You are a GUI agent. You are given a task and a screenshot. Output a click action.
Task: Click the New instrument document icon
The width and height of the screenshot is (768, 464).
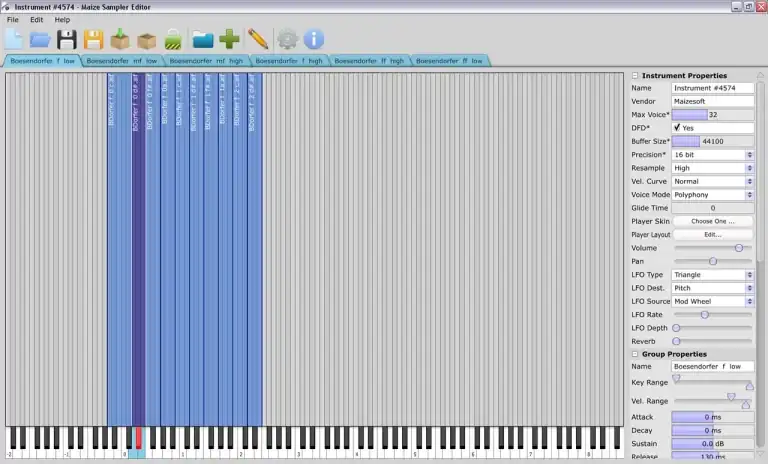(14, 39)
